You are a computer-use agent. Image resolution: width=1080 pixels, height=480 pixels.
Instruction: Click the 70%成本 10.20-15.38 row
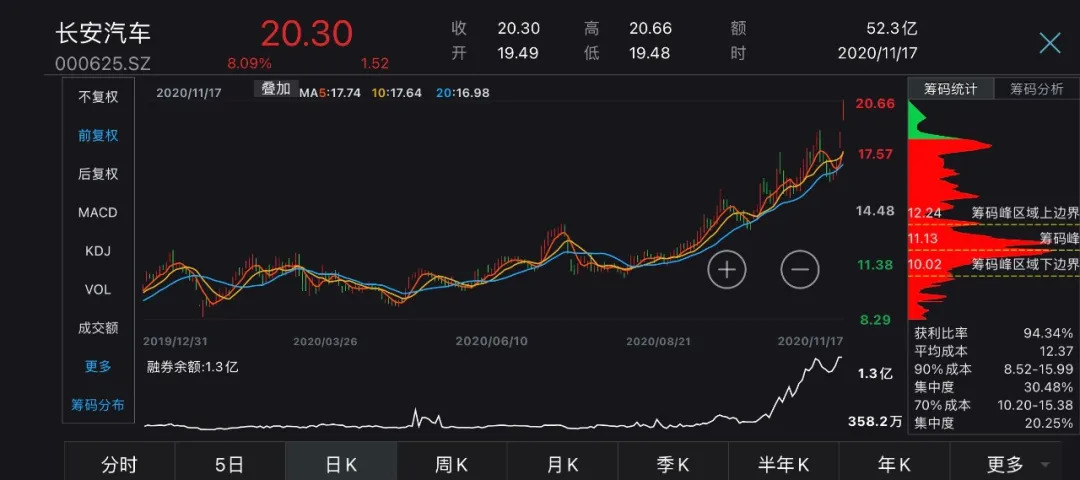[x=993, y=405]
